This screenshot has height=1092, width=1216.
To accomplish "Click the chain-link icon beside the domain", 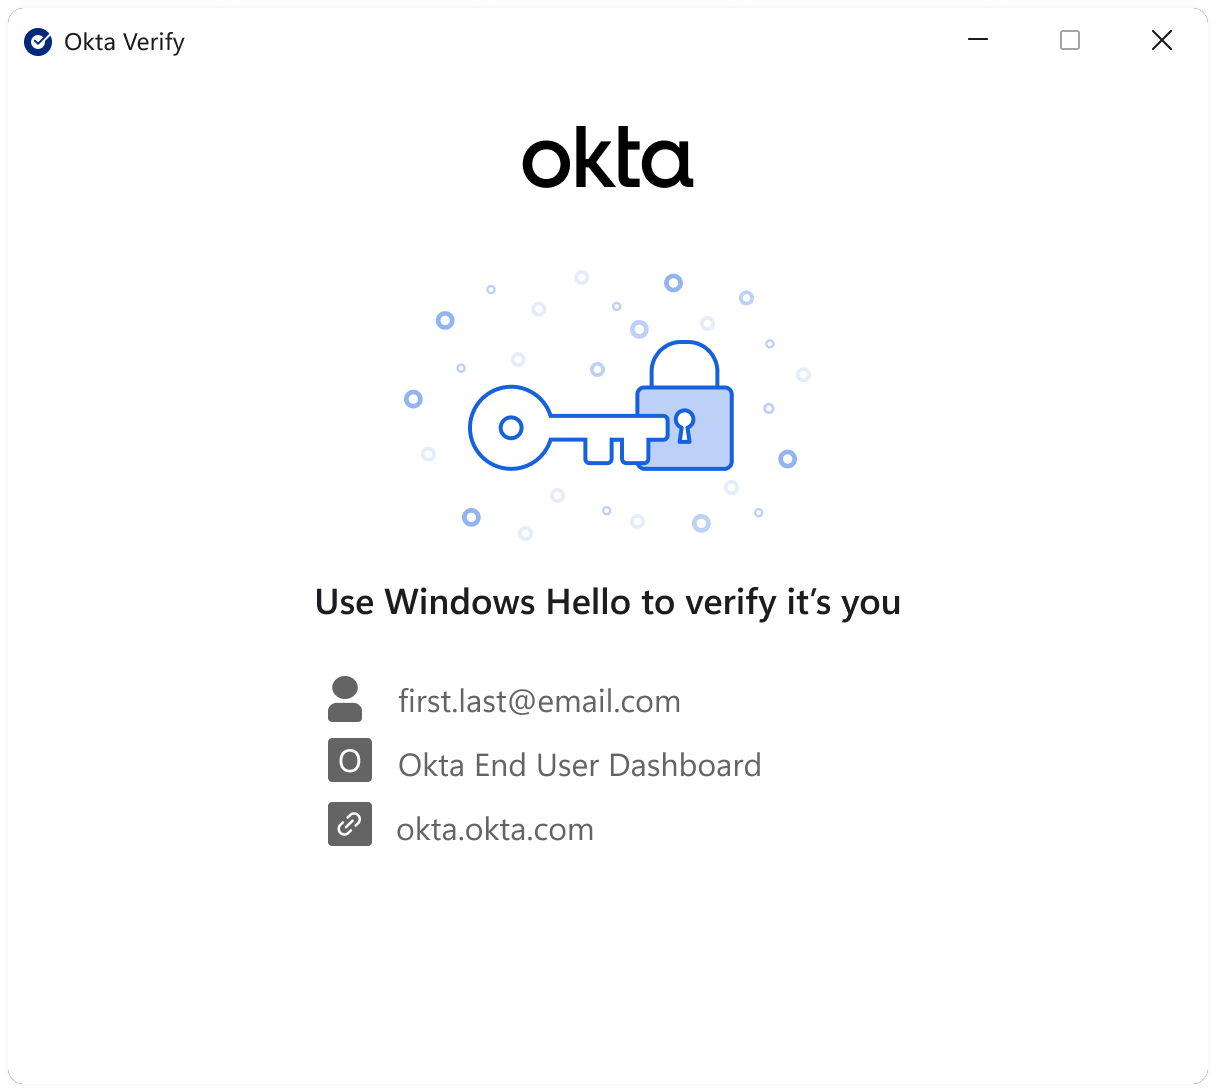I will 350,824.
